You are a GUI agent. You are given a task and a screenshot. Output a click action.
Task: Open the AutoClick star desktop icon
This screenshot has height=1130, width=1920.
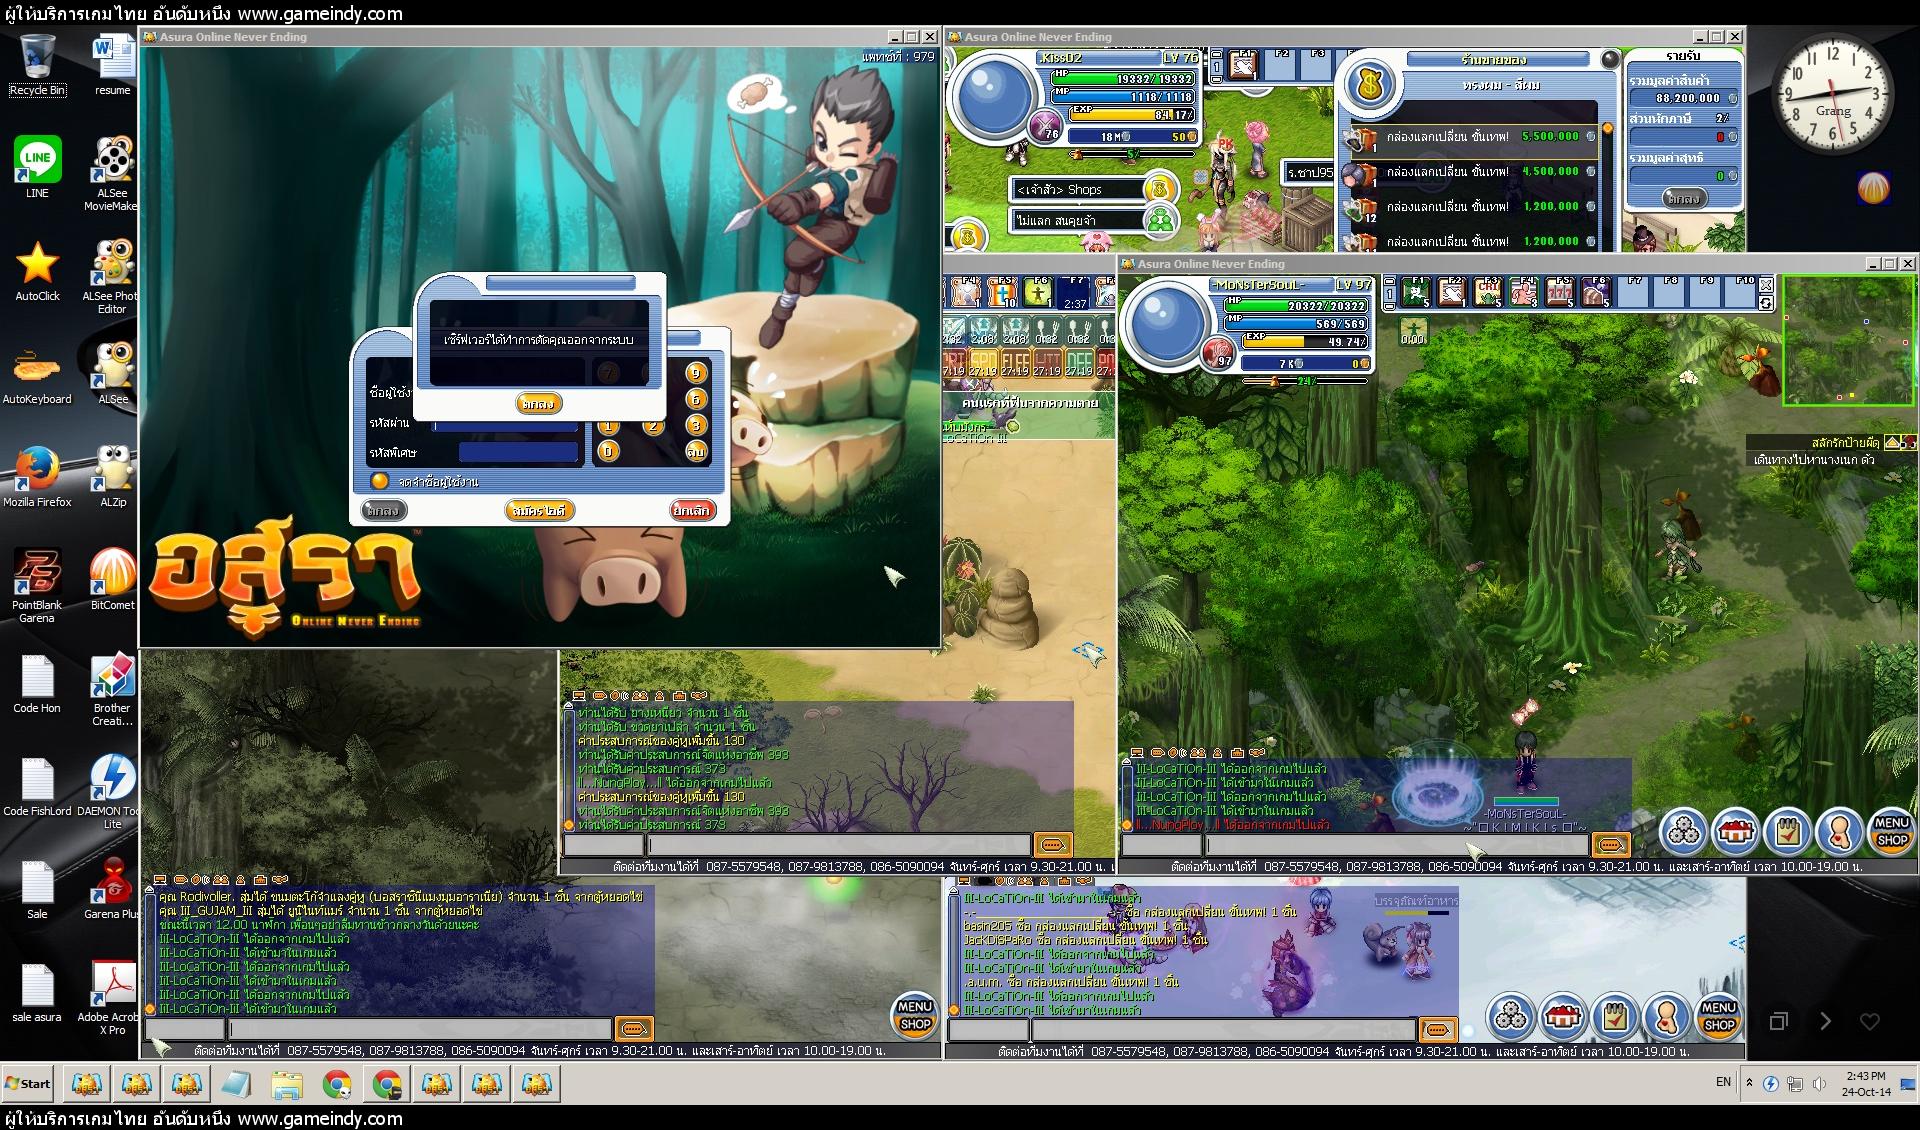(x=37, y=271)
